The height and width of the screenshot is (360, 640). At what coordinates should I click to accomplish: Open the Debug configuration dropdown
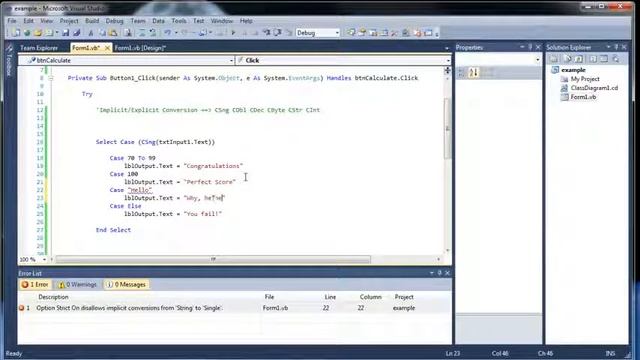(337, 33)
